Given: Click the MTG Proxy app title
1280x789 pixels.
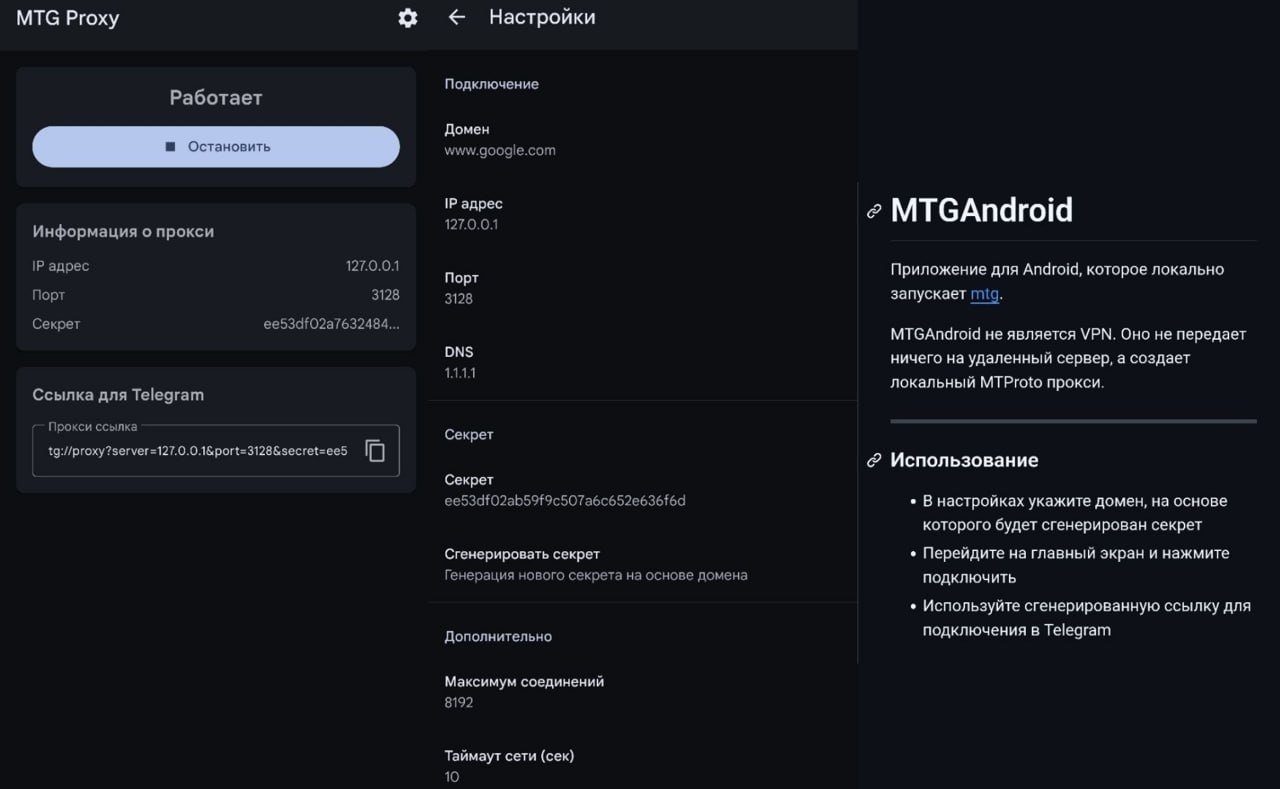Looking at the screenshot, I should click(x=68, y=18).
